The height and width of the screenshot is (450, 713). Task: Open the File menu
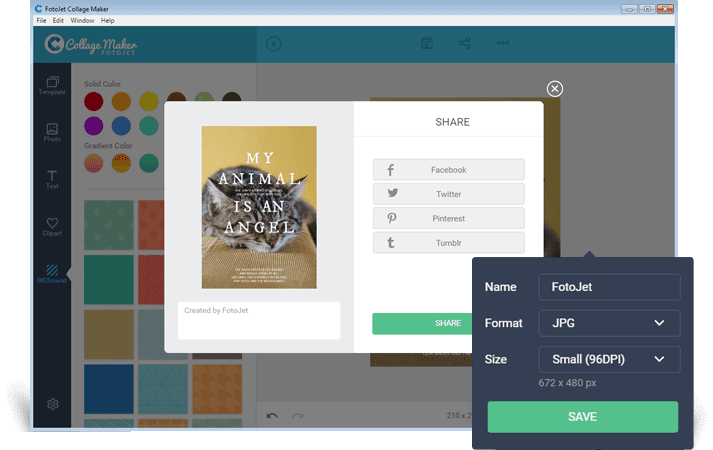coord(41,20)
